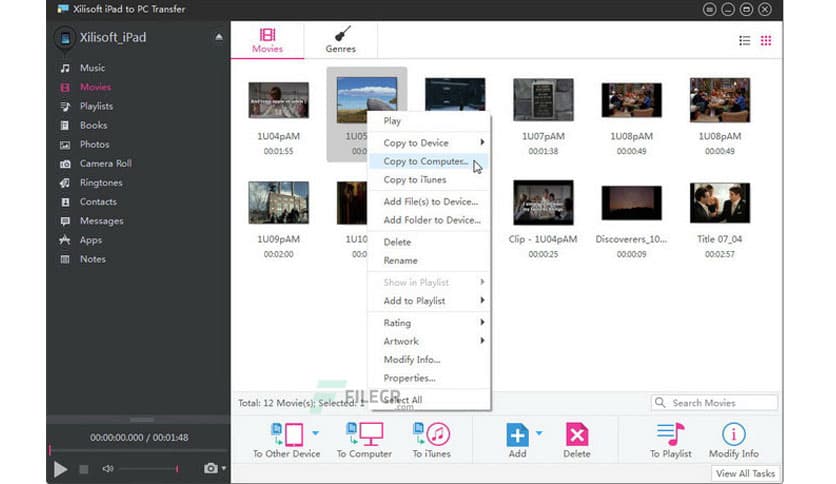Select the 1U04pAM movie thumbnail
The height and width of the screenshot is (484, 836).
point(278,100)
